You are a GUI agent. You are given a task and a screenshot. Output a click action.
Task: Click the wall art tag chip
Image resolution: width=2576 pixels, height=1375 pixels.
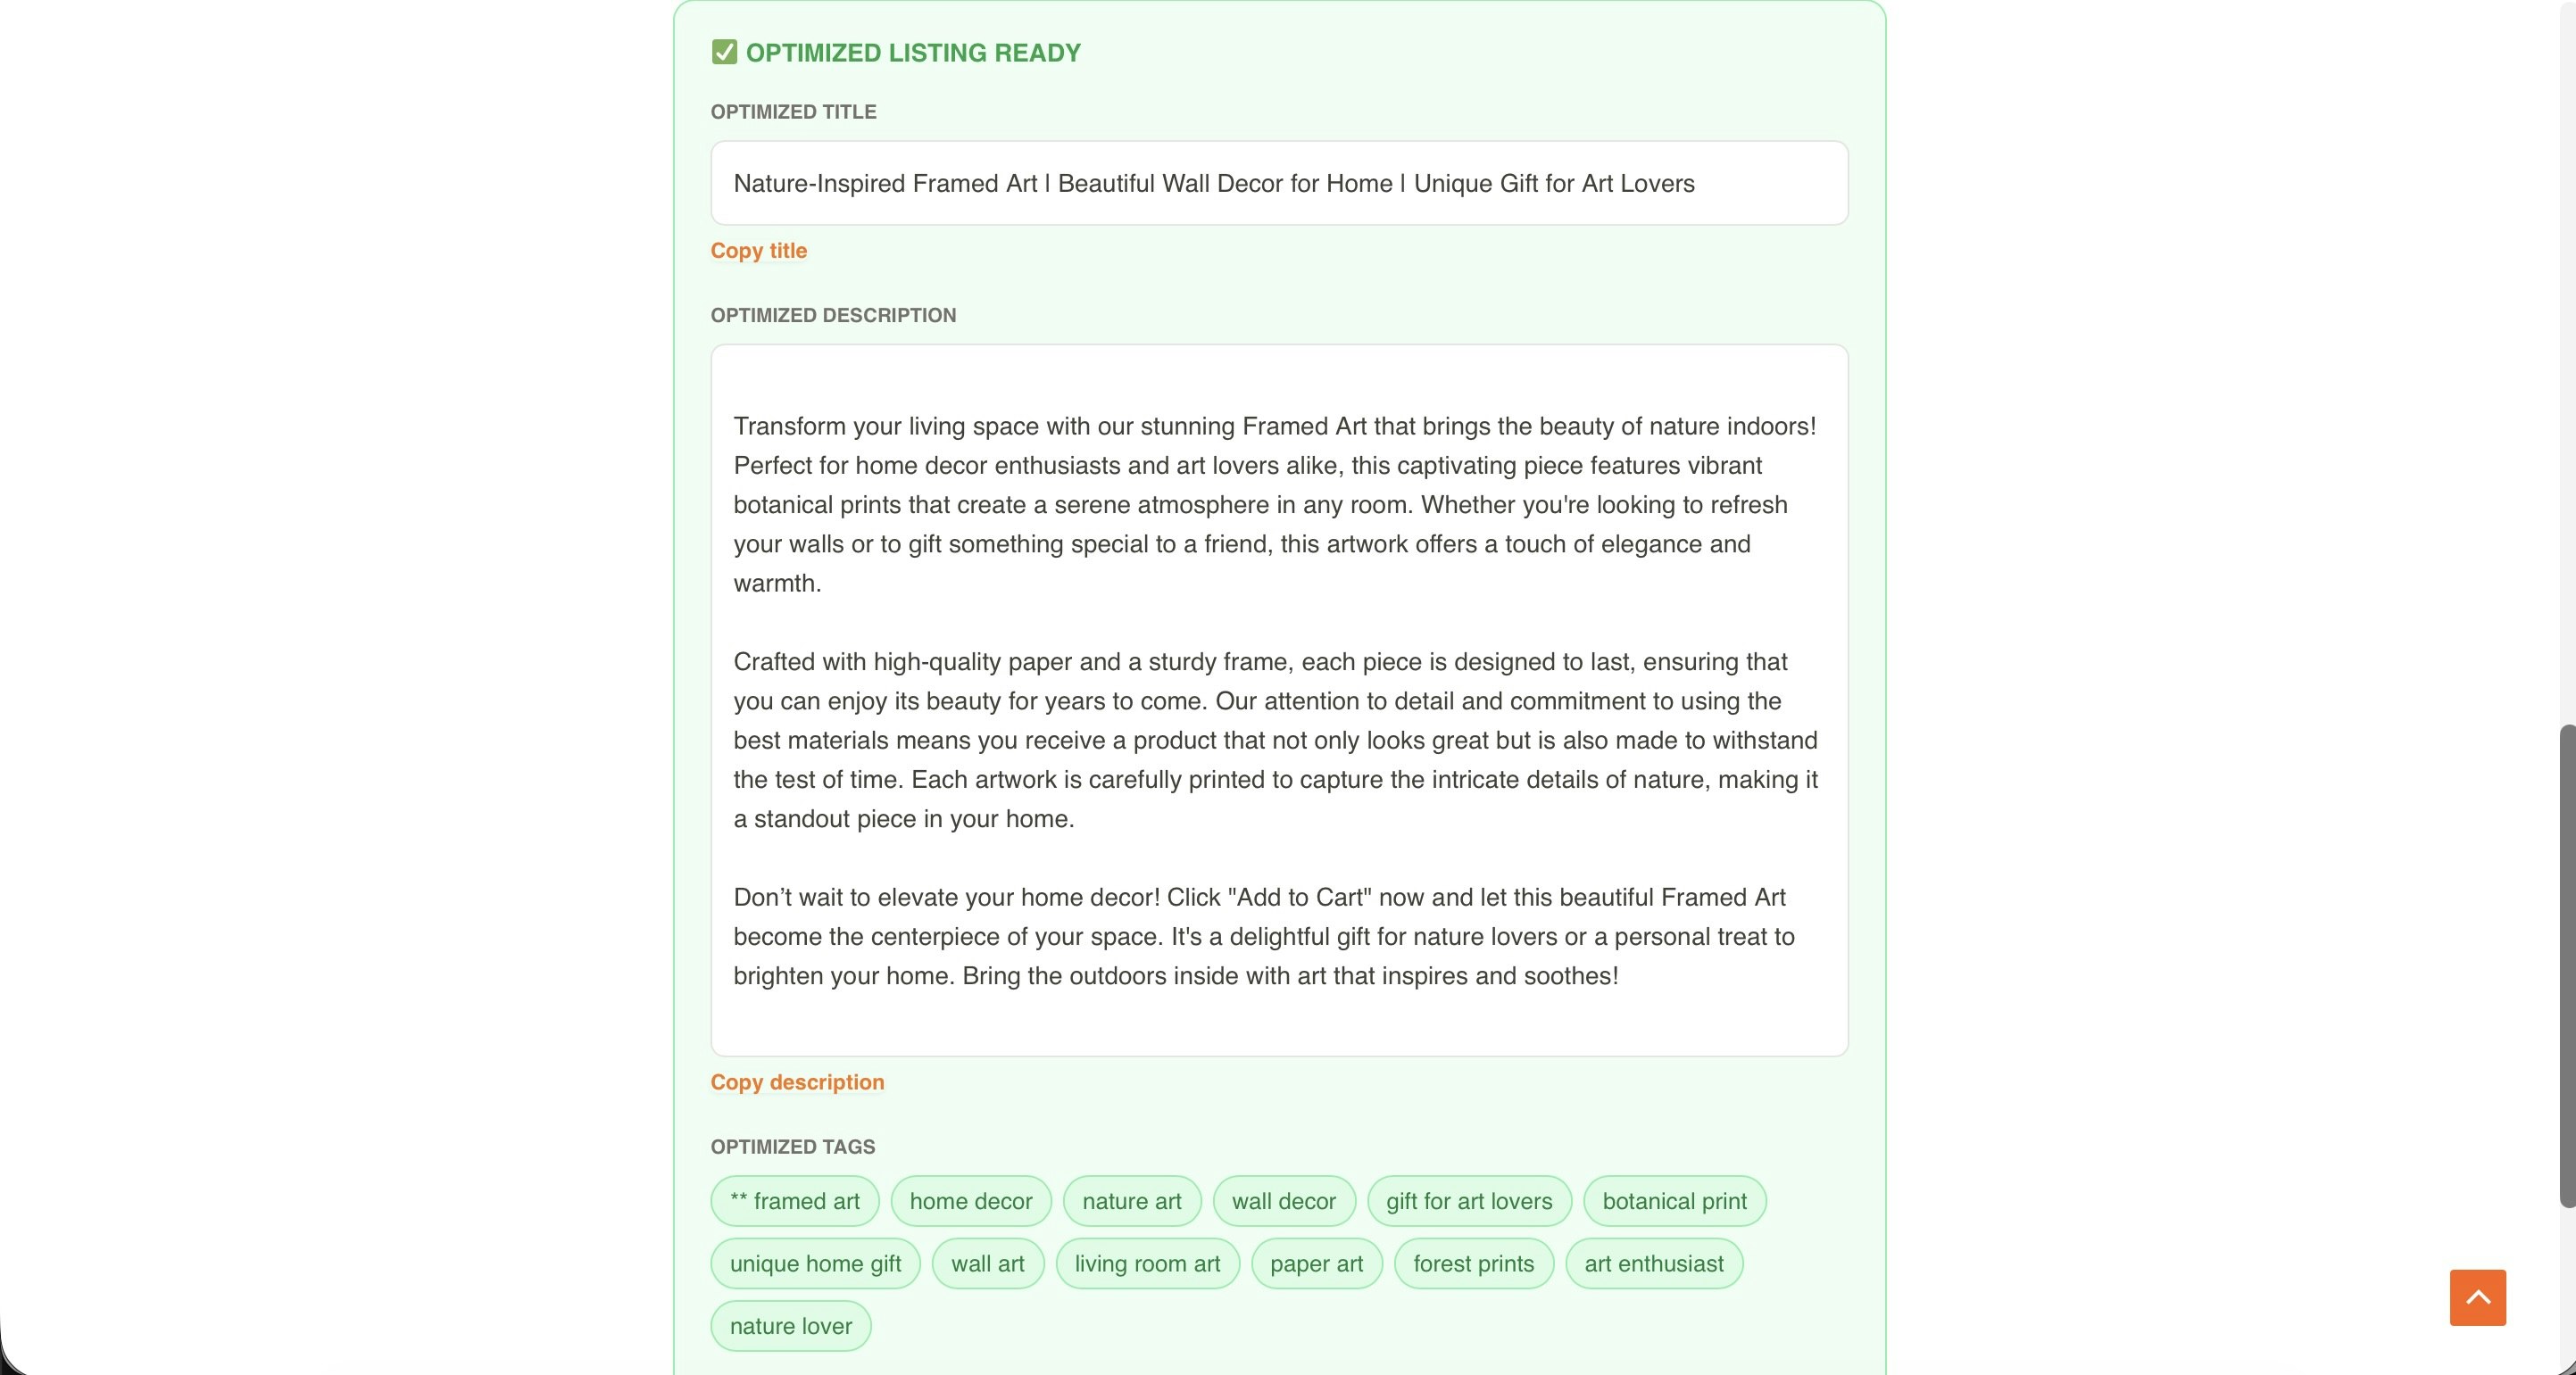988,1263
